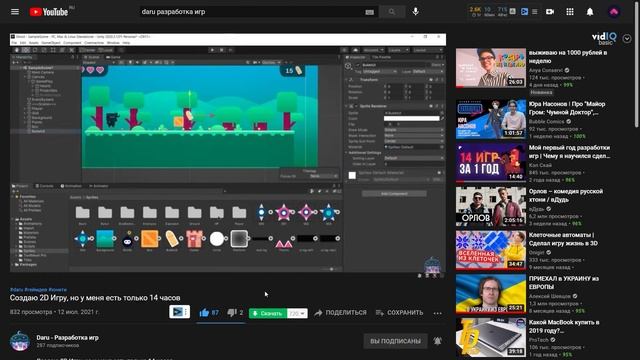Open the account avatar menu
The height and width of the screenshot is (360, 640).
[x=614, y=12]
